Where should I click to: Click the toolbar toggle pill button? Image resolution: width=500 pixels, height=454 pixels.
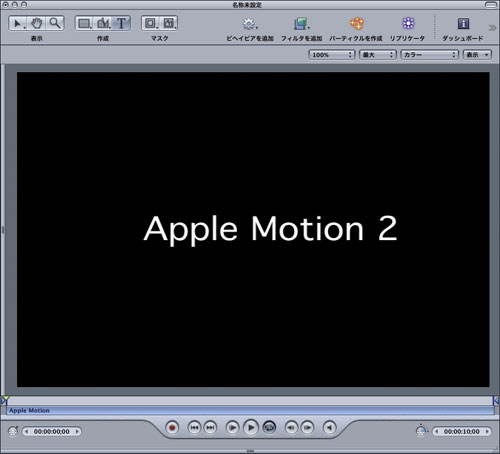[x=491, y=5]
